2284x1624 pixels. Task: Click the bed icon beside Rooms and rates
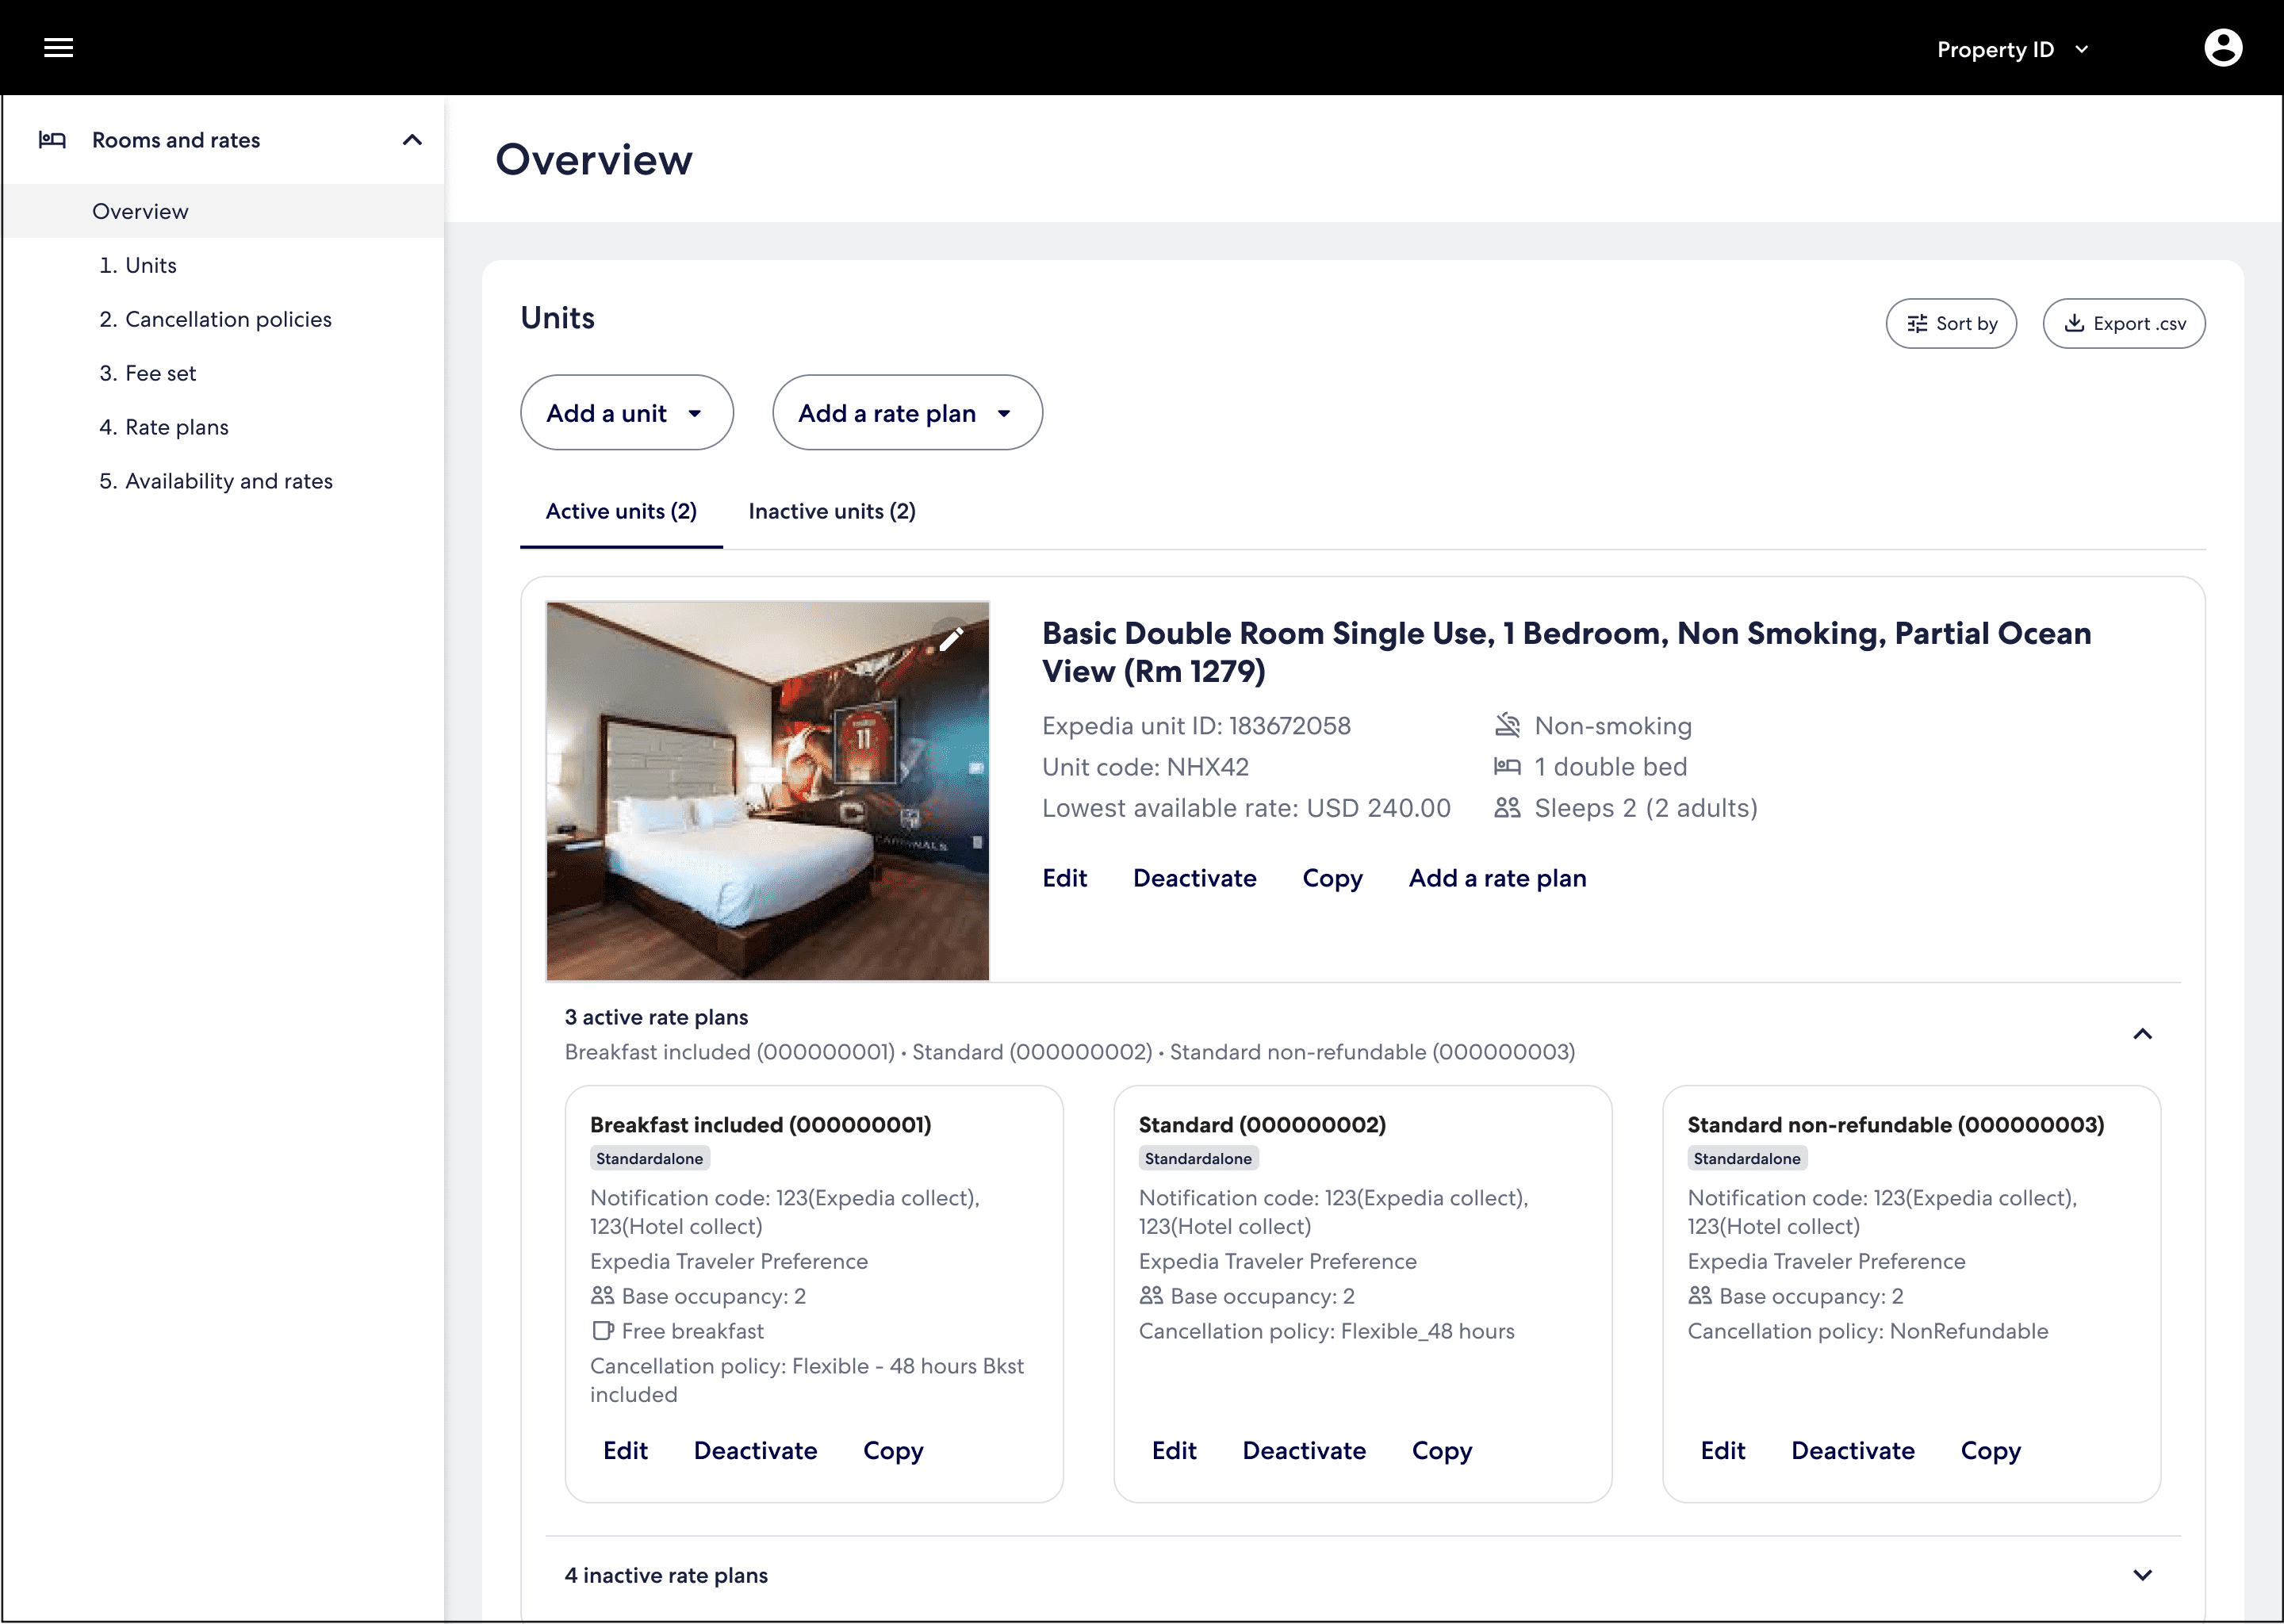[52, 140]
